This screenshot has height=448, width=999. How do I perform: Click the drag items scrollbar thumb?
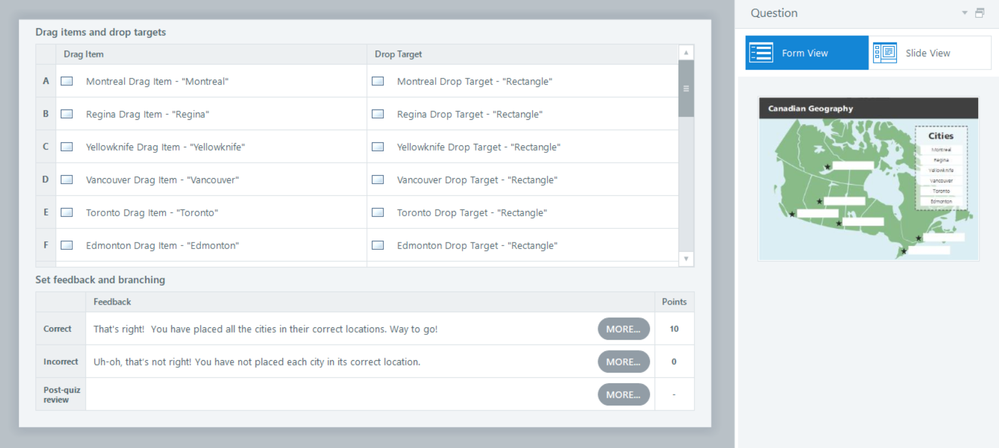click(685, 88)
